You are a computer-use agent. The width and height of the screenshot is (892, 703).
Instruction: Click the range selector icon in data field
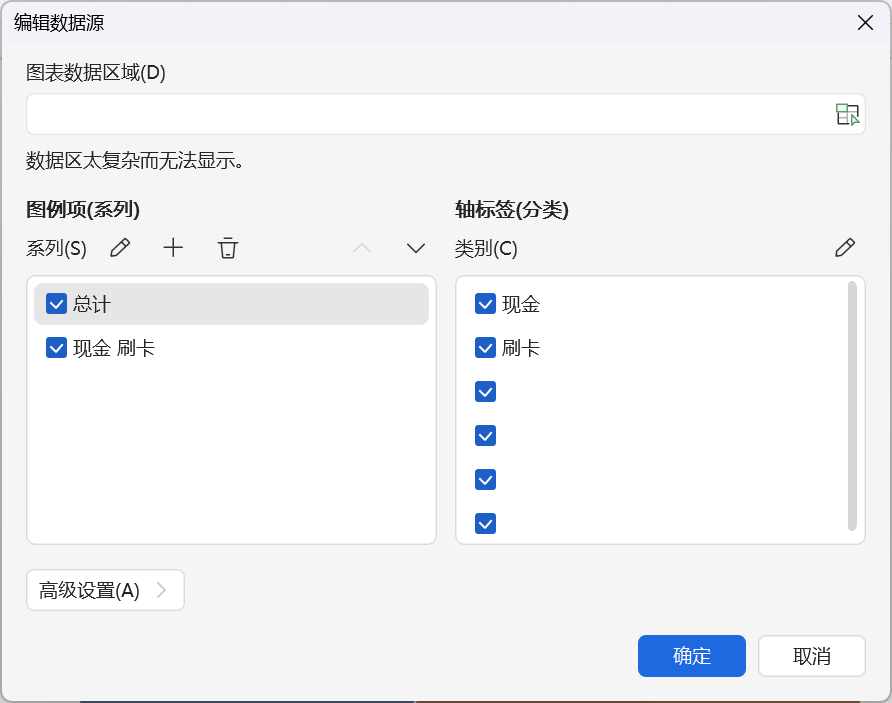[847, 114]
